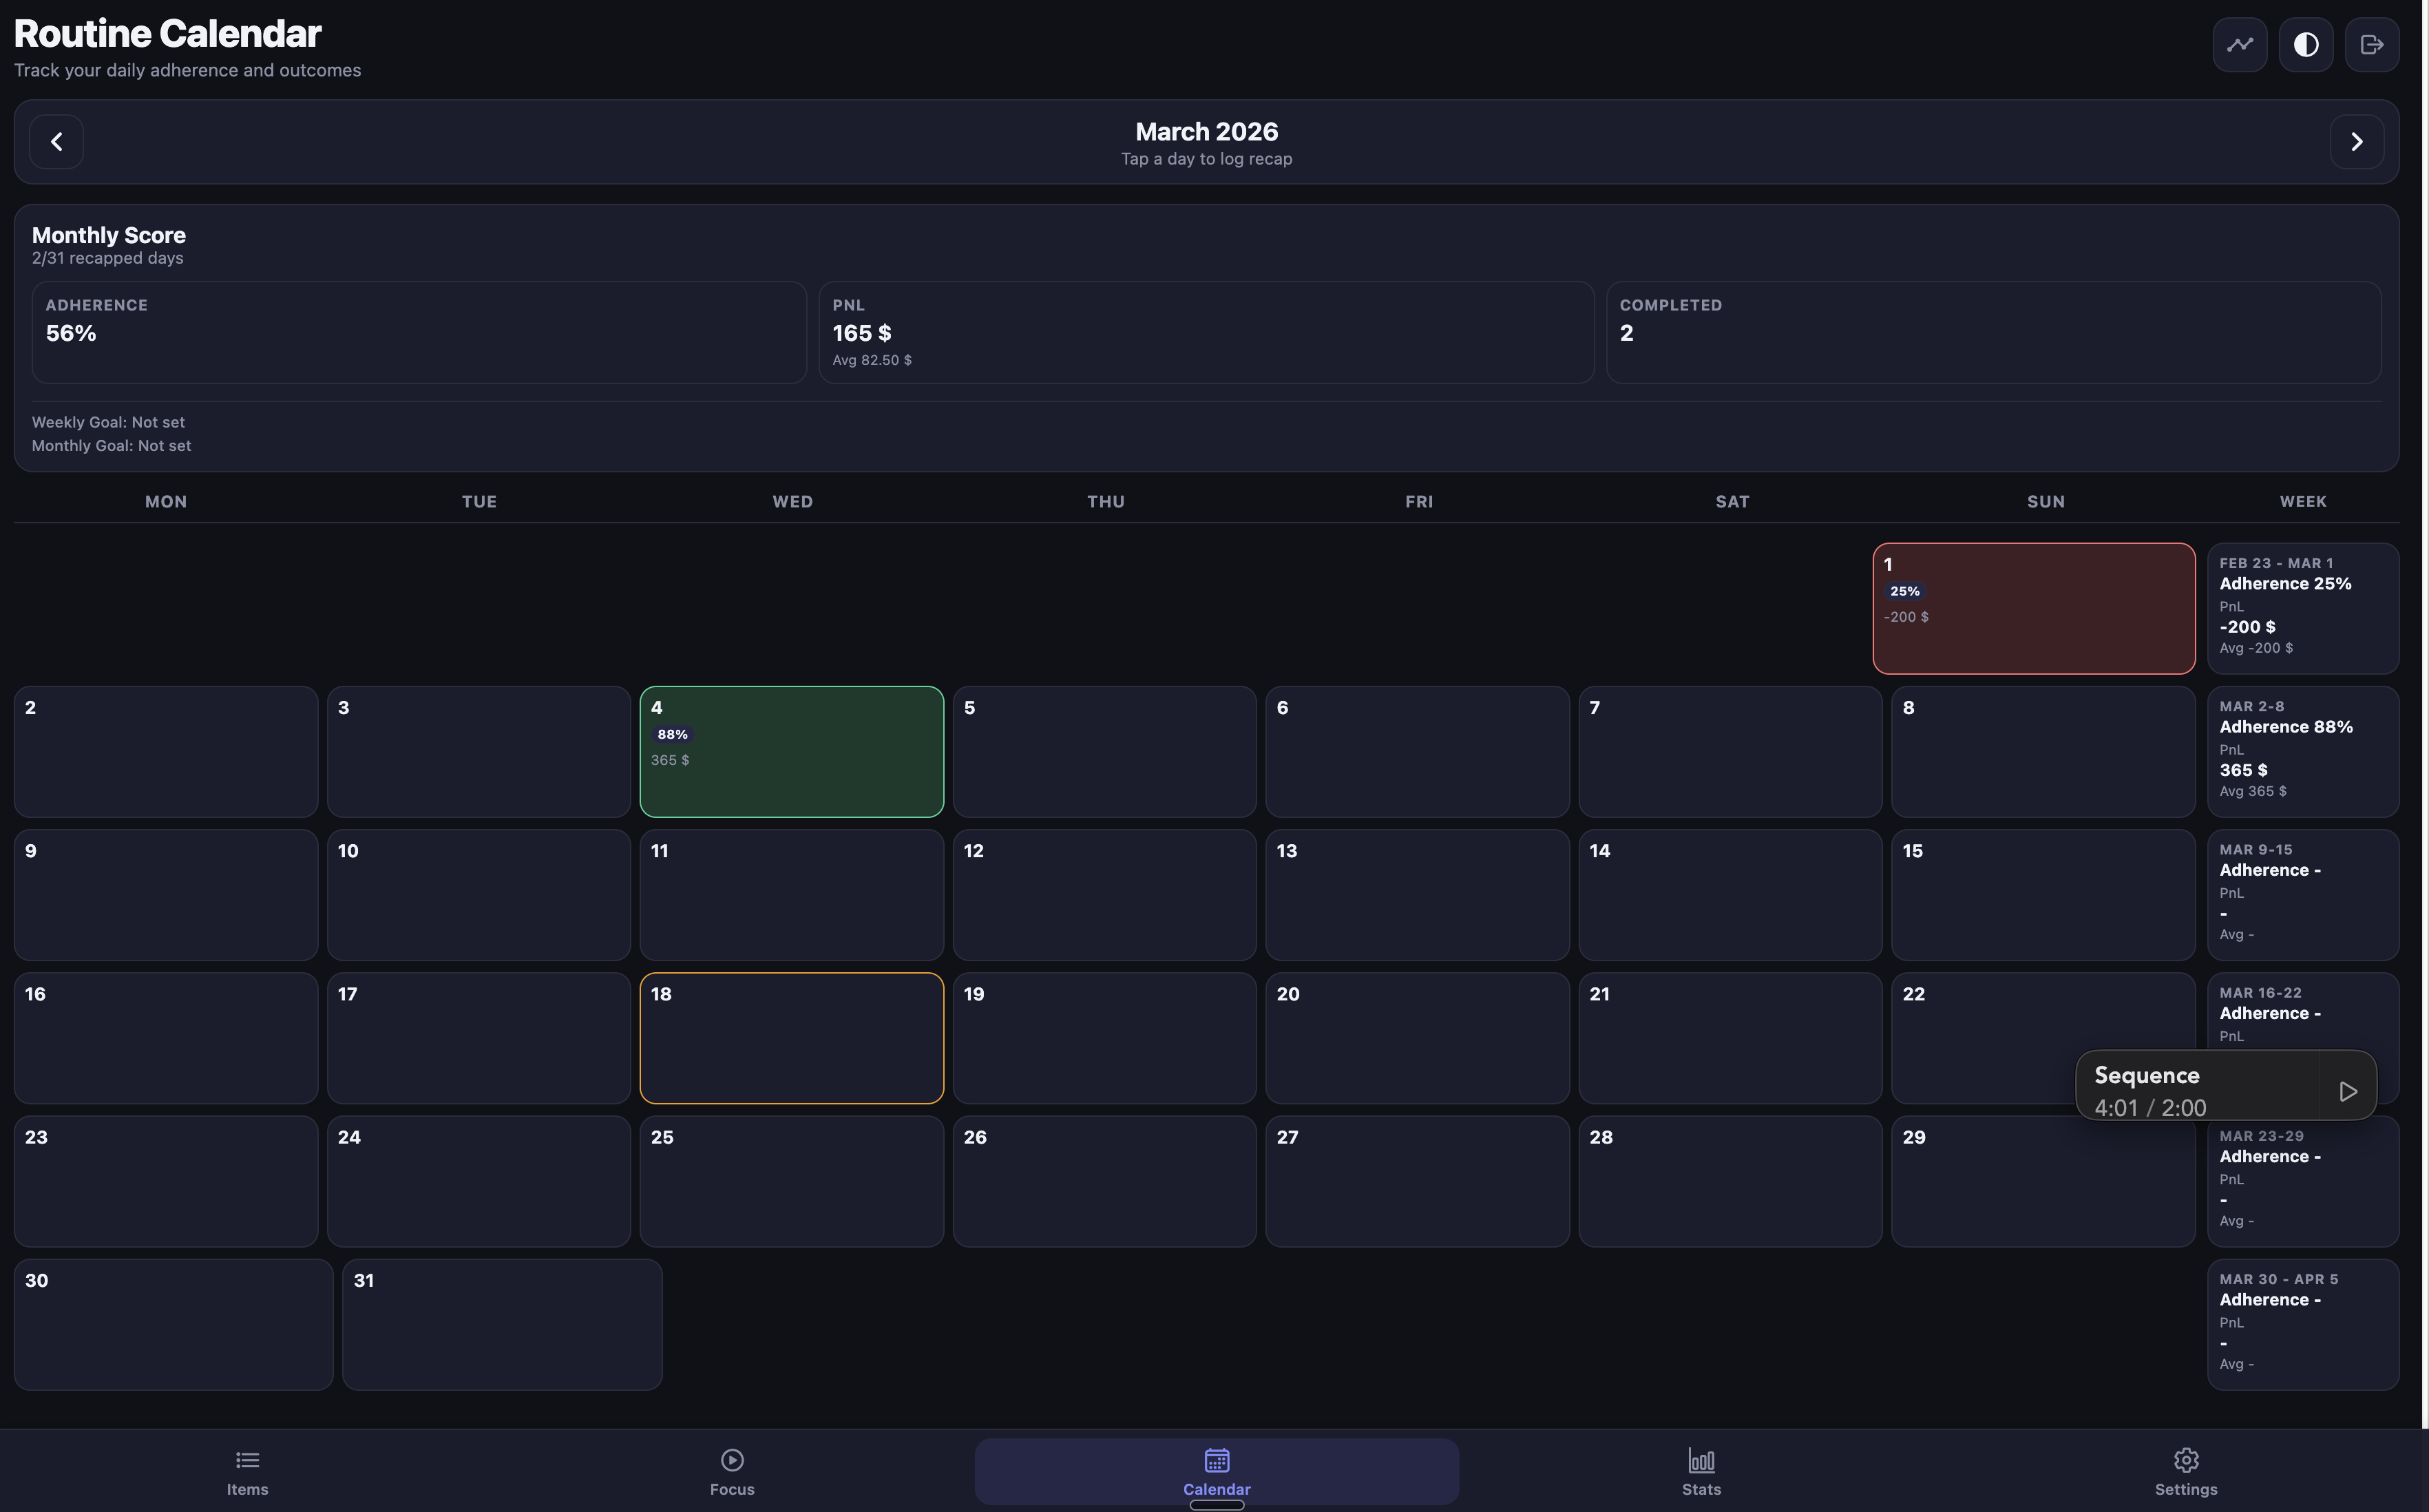Screen dimensions: 2429x1512
Task: Open March 4 day showing 88% adherence
Action: pos(791,751)
